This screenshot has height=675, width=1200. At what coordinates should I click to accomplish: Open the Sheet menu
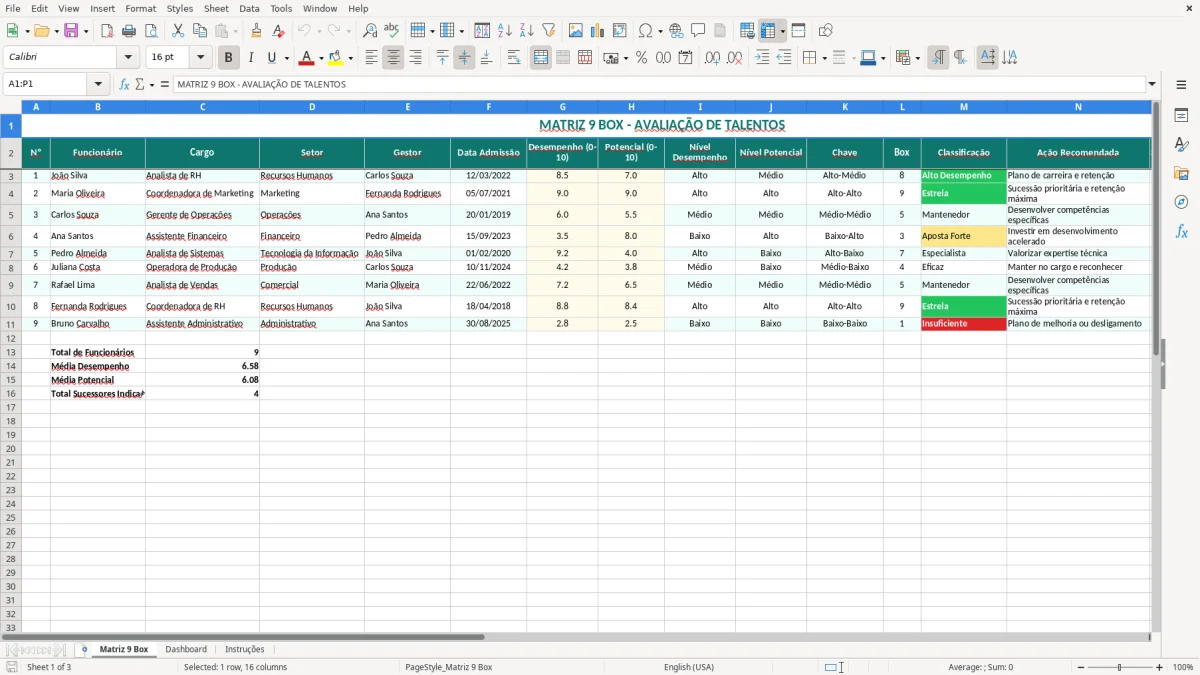click(x=216, y=8)
